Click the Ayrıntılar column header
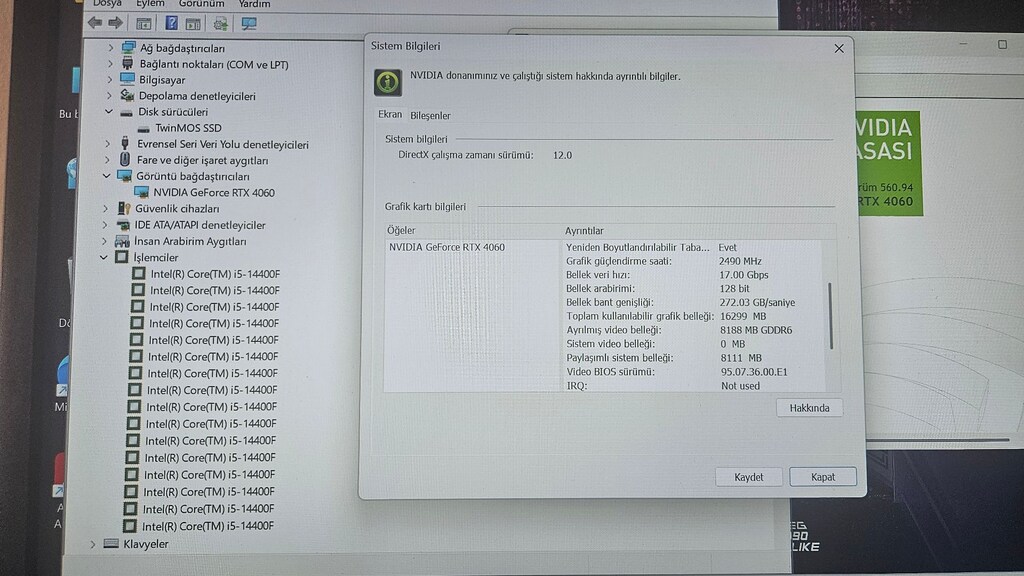Viewport: 1024px width, 576px height. 584,231
